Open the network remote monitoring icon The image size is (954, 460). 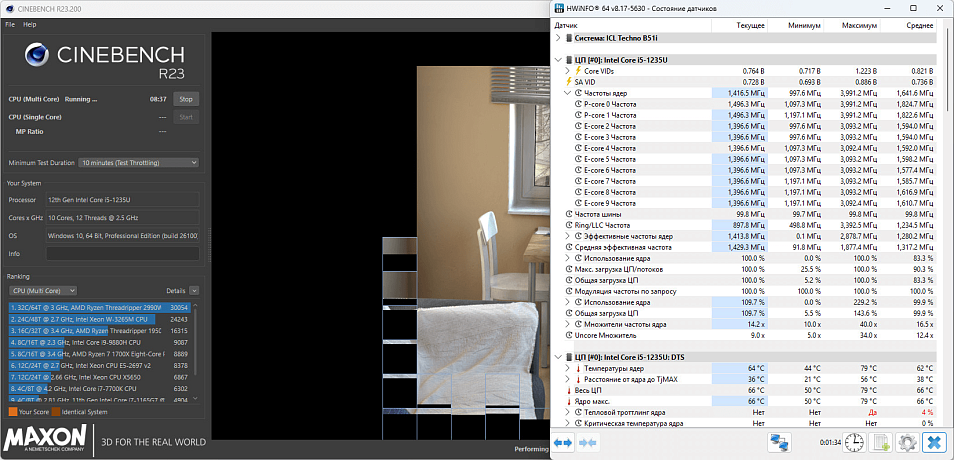tap(780, 442)
